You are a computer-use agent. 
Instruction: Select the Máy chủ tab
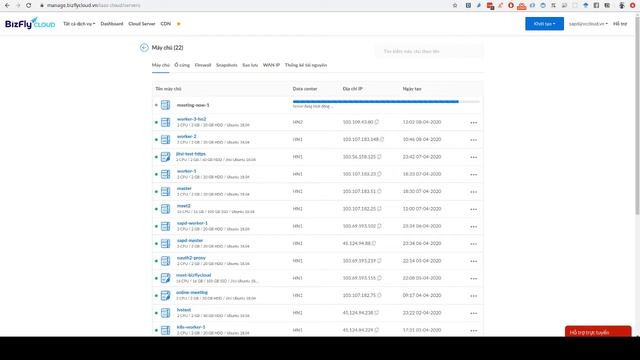point(160,65)
